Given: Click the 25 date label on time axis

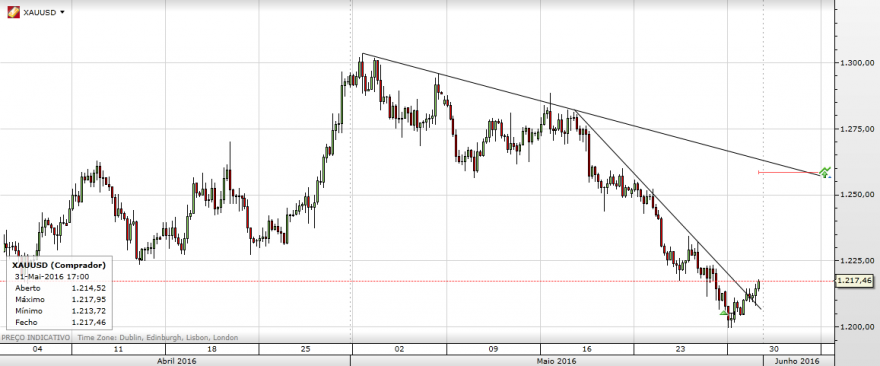Looking at the screenshot, I should [x=305, y=349].
